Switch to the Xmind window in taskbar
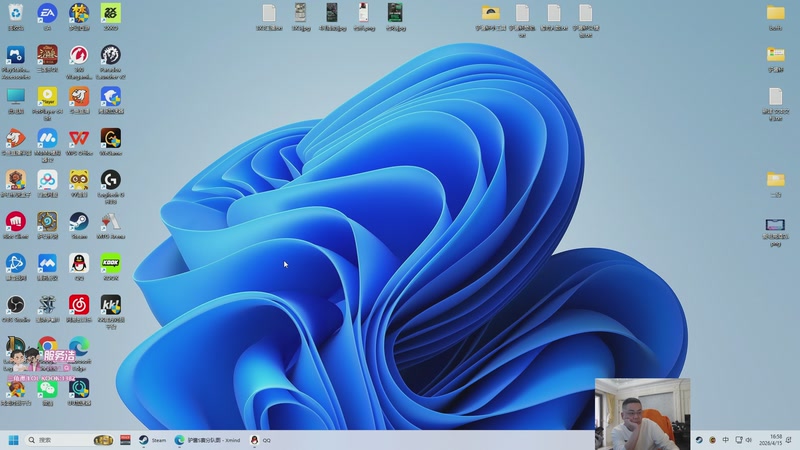The height and width of the screenshot is (450, 800). pyautogui.click(x=207, y=440)
